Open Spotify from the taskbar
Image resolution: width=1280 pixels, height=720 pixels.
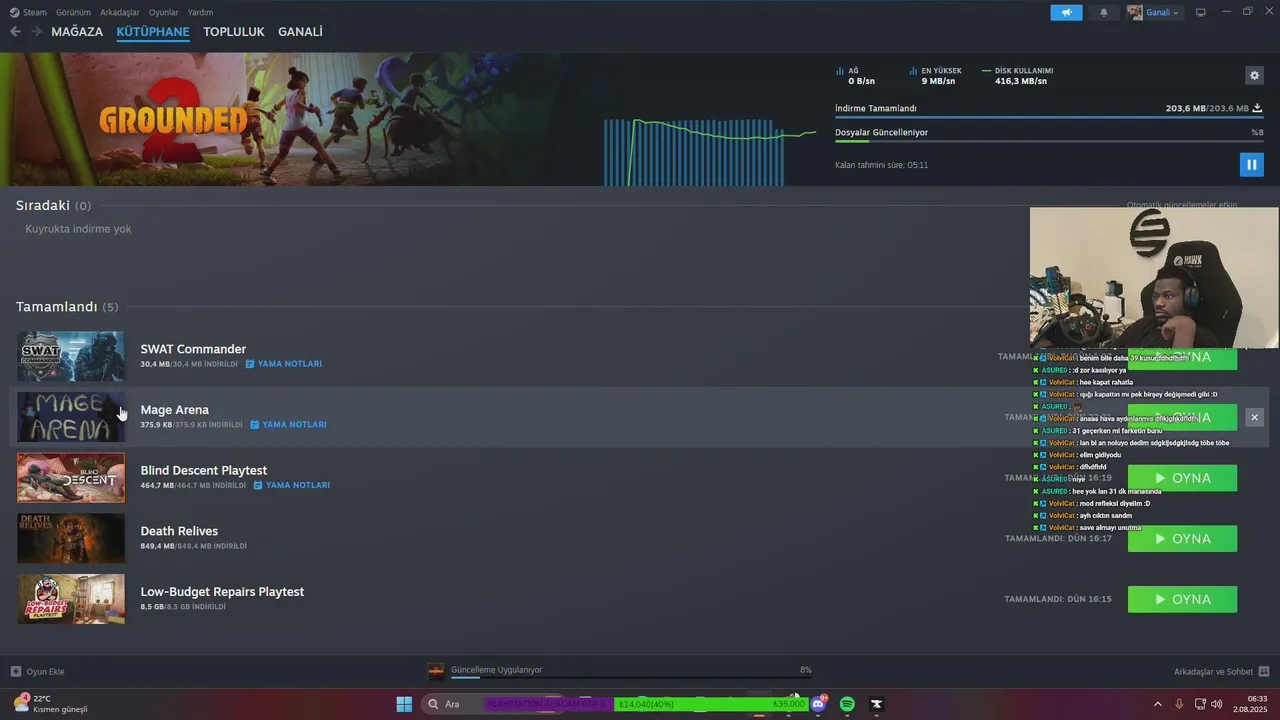[x=847, y=704]
